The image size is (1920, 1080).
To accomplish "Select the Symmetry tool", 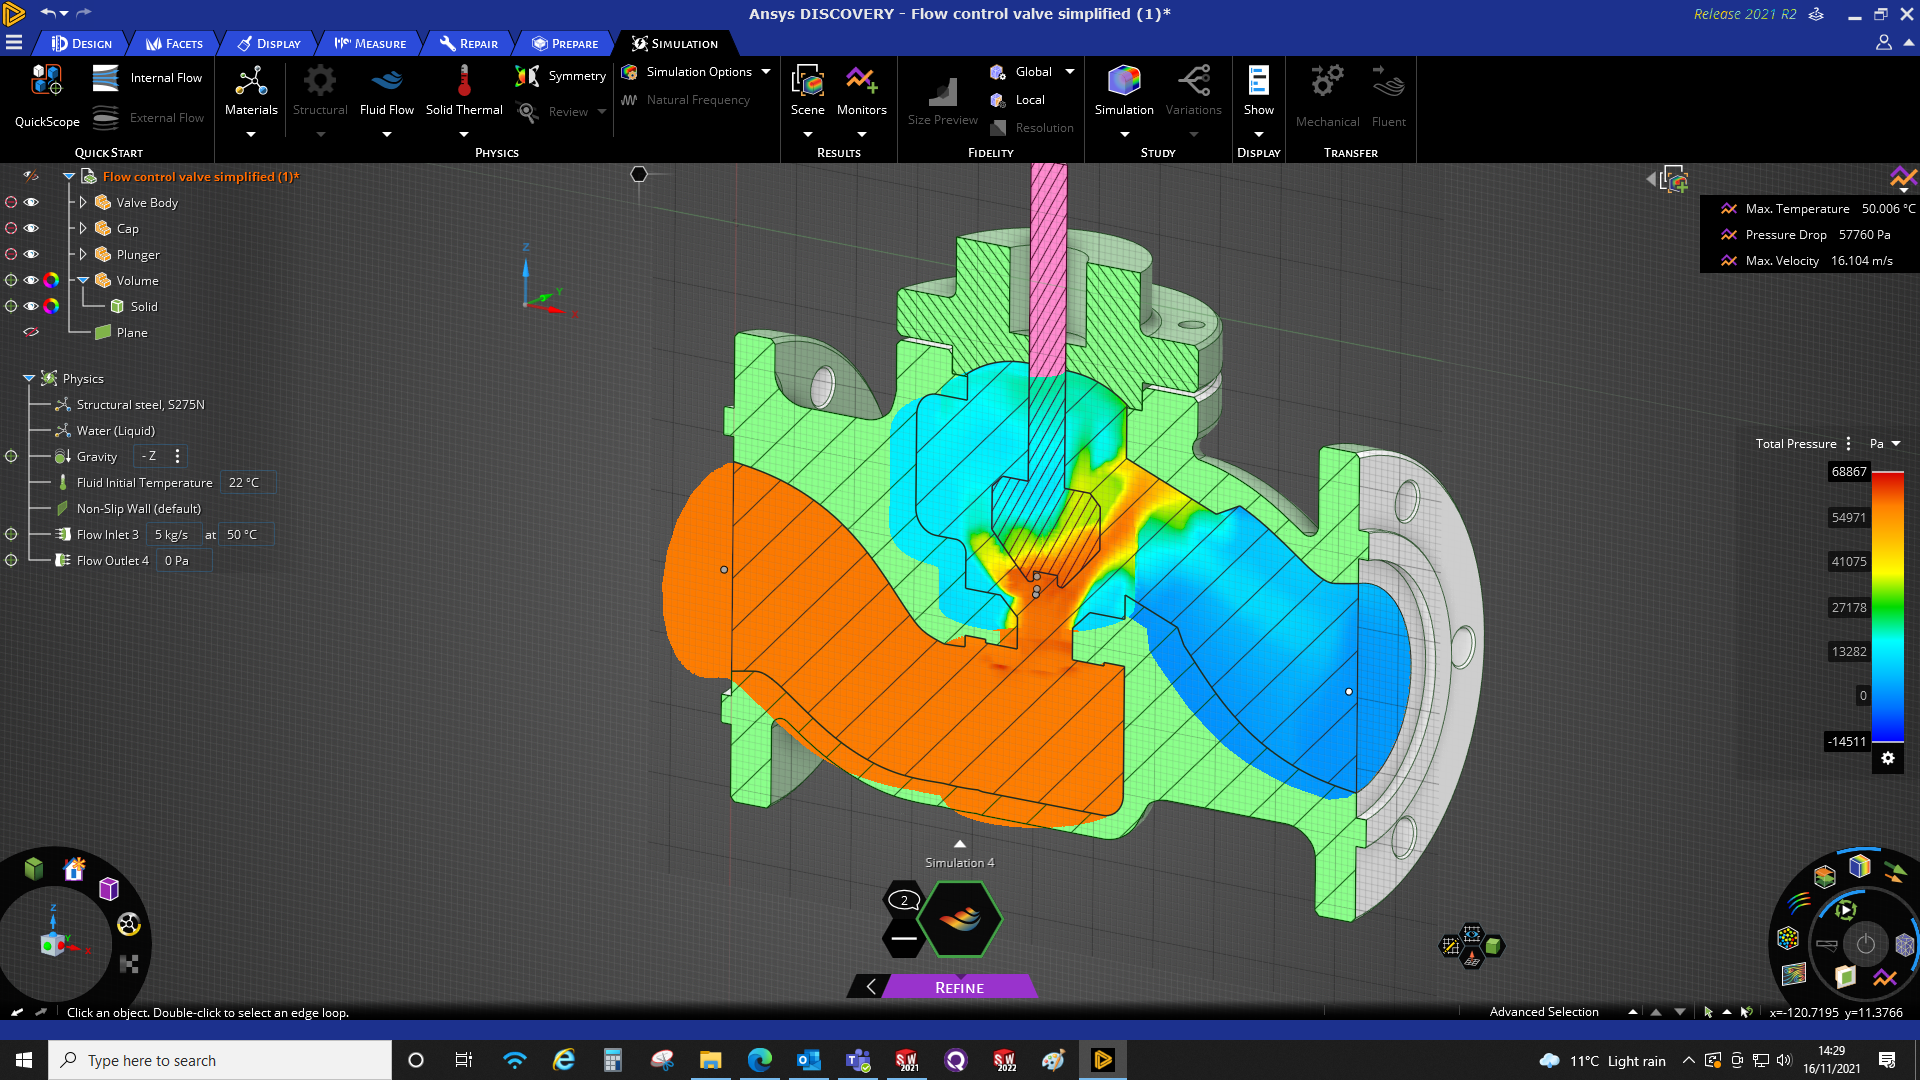I will 561,76.
